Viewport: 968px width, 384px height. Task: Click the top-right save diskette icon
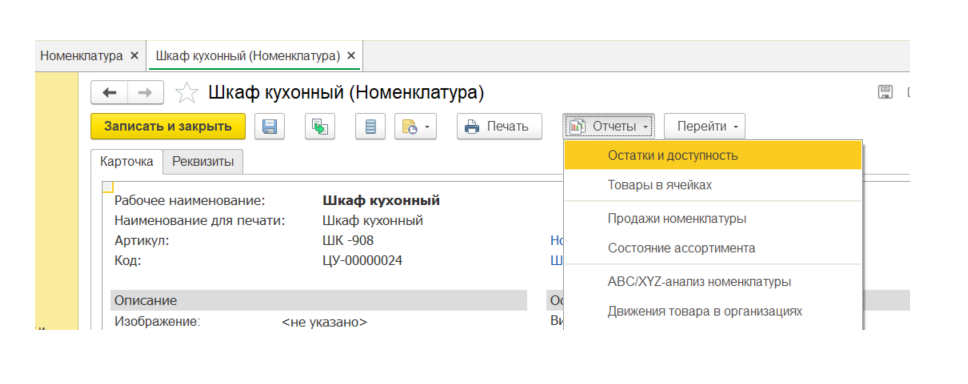(x=885, y=92)
